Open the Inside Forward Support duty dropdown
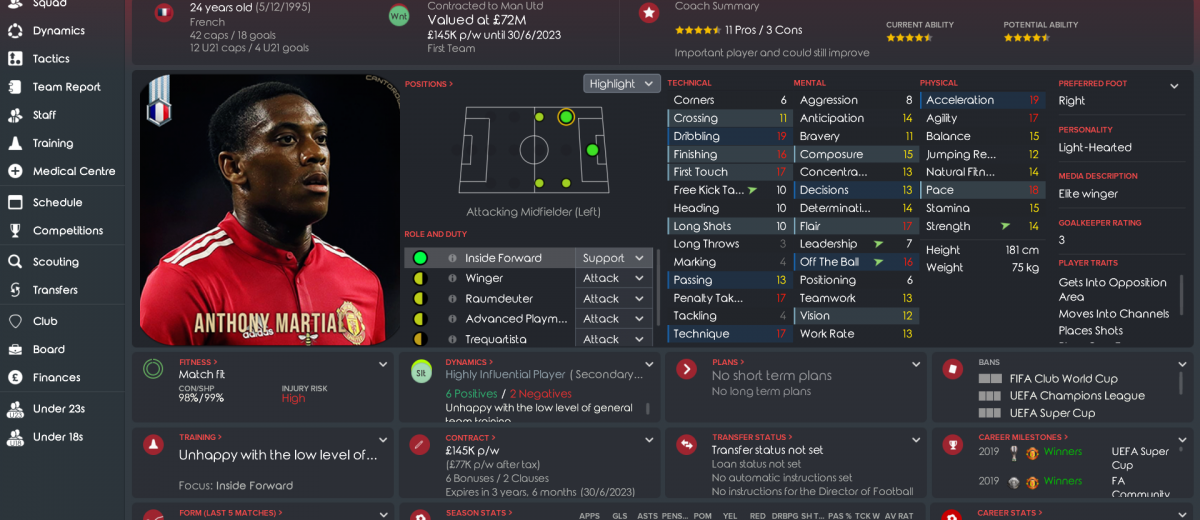The image size is (1200, 520). (x=613, y=258)
